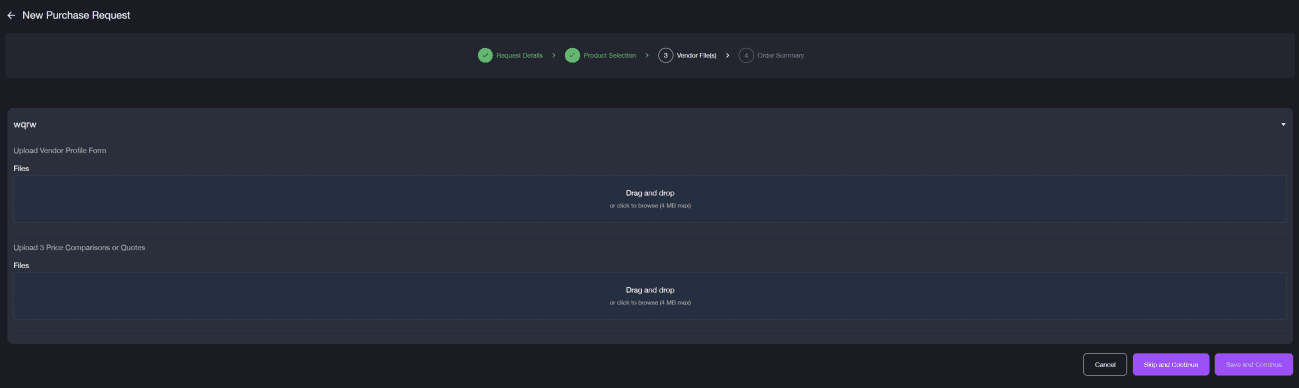This screenshot has height=388, width=1299.
Task: Select the step 4 circle for Order Summary
Action: 746,55
